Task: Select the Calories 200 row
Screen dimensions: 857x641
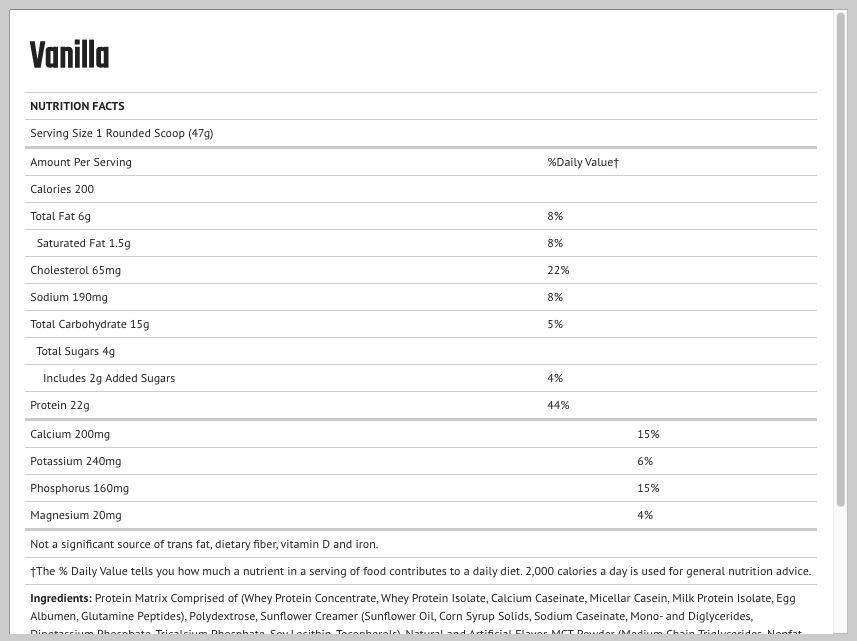Action: pos(62,189)
